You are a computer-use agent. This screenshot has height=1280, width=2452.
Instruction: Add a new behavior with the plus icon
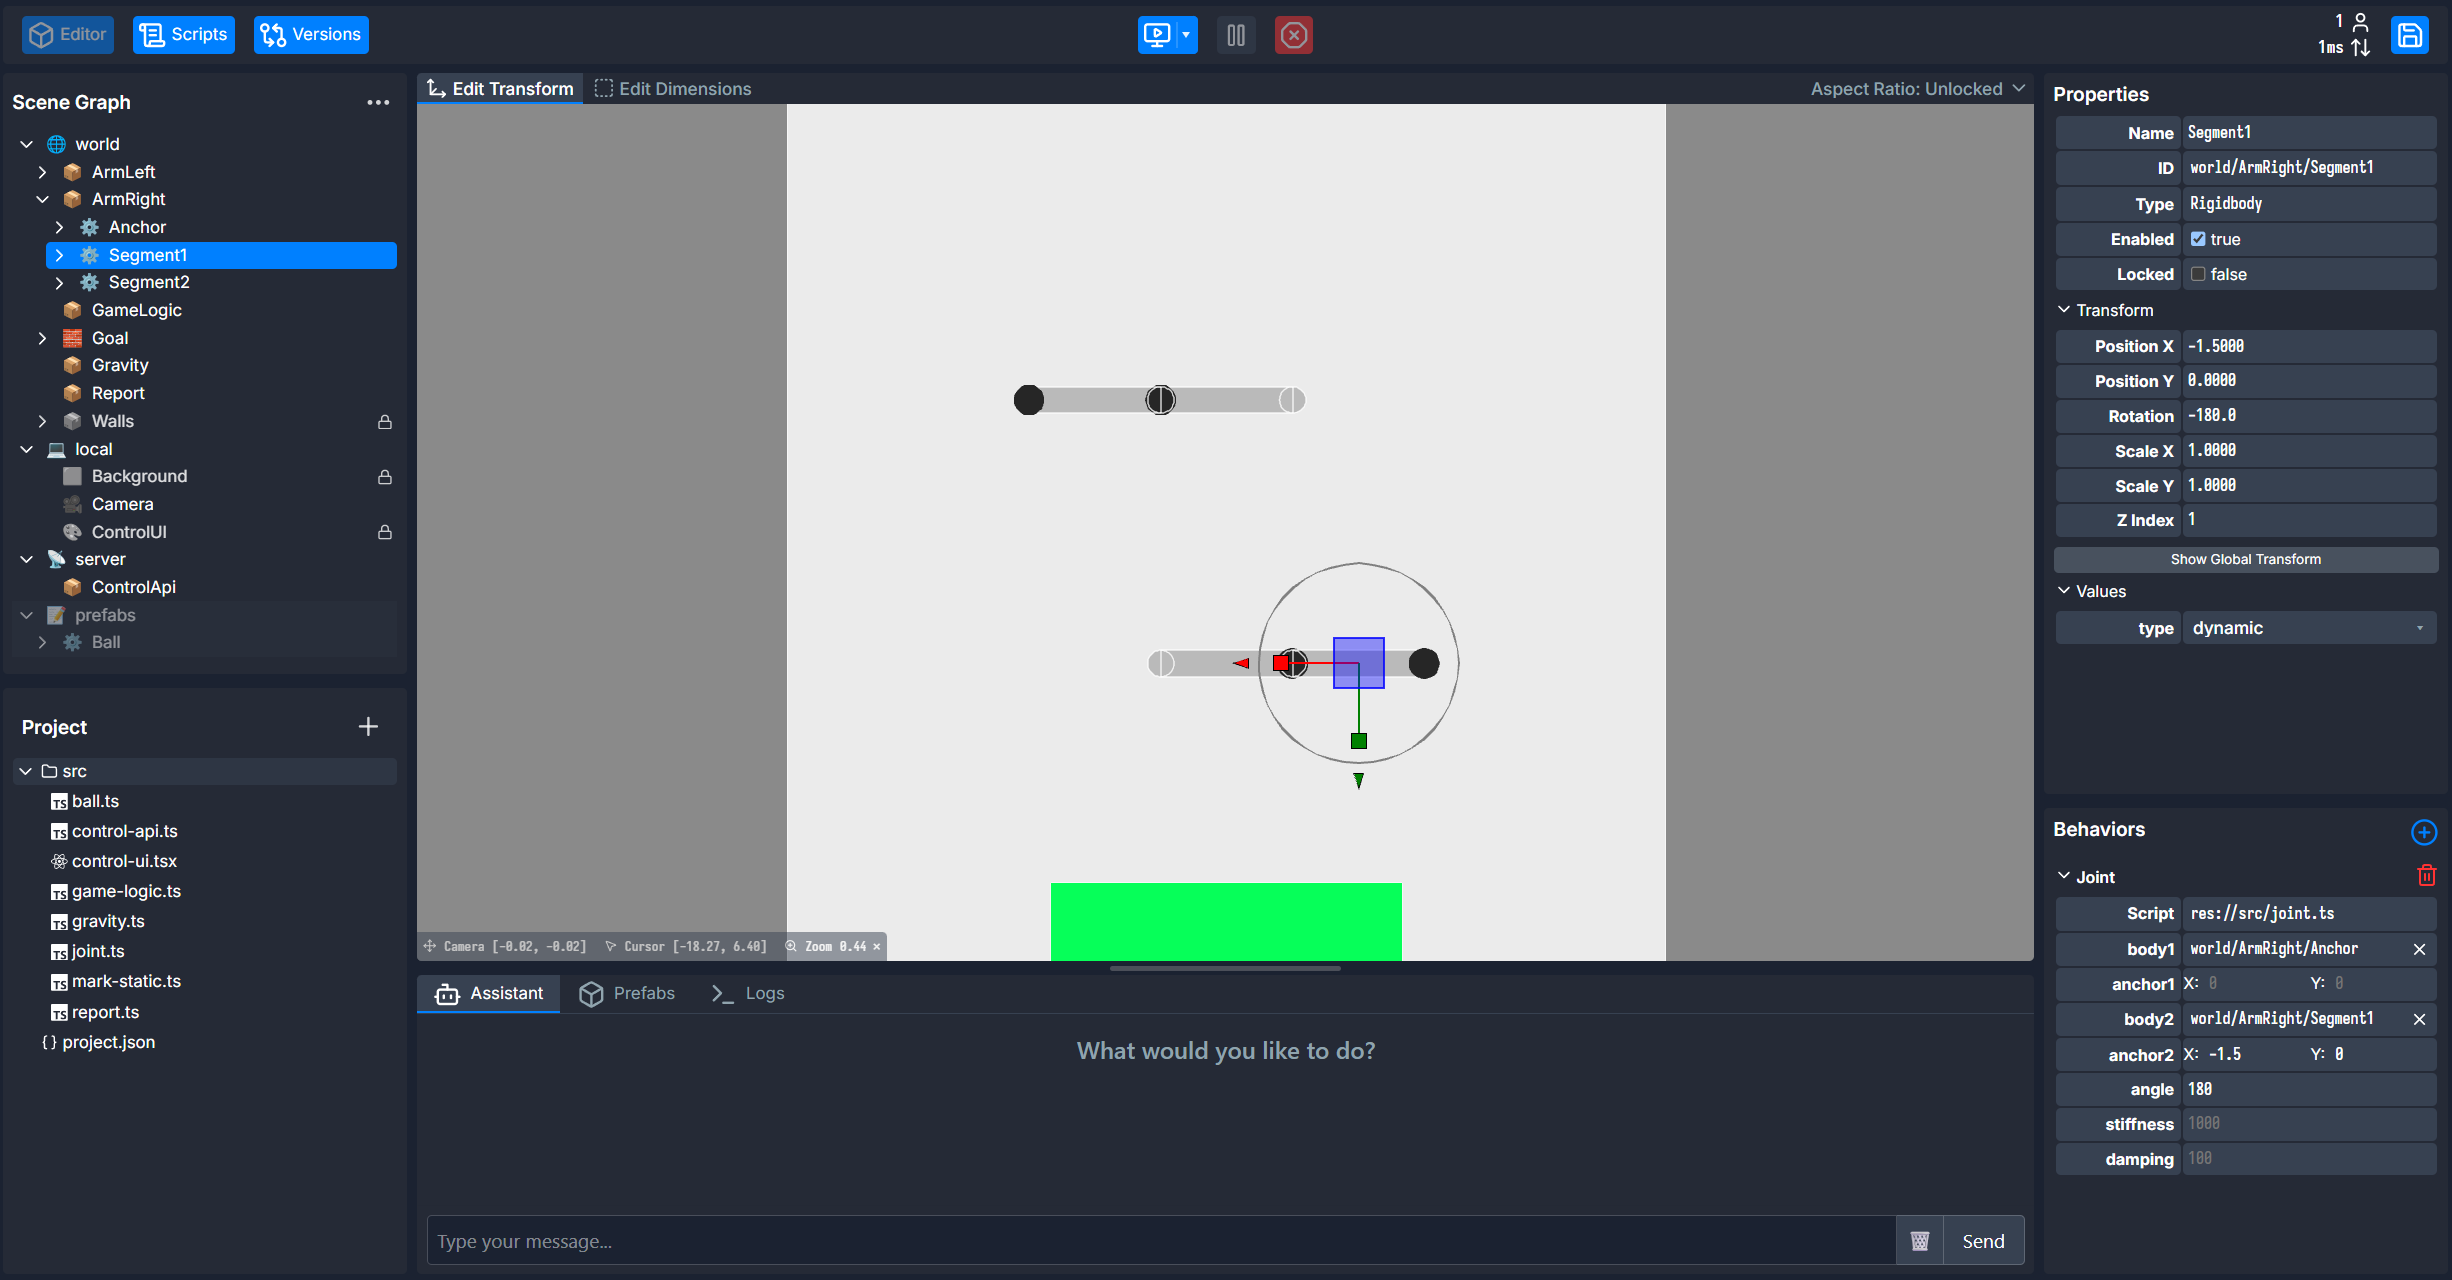click(2424, 832)
